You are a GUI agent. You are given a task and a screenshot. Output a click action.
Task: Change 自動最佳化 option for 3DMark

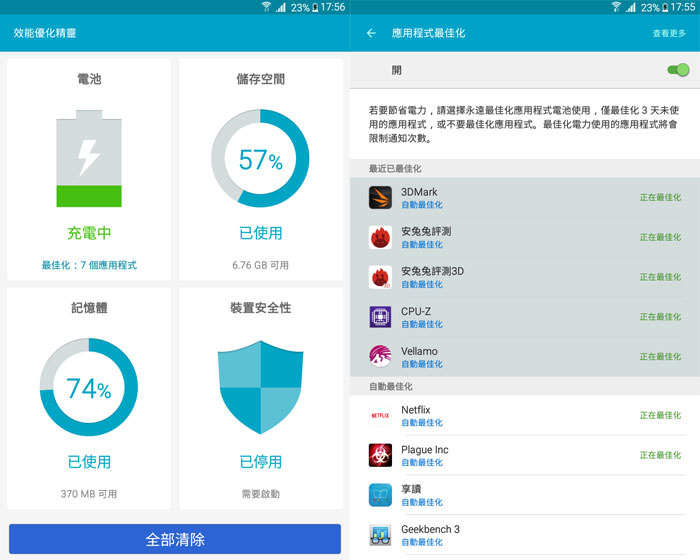click(421, 205)
